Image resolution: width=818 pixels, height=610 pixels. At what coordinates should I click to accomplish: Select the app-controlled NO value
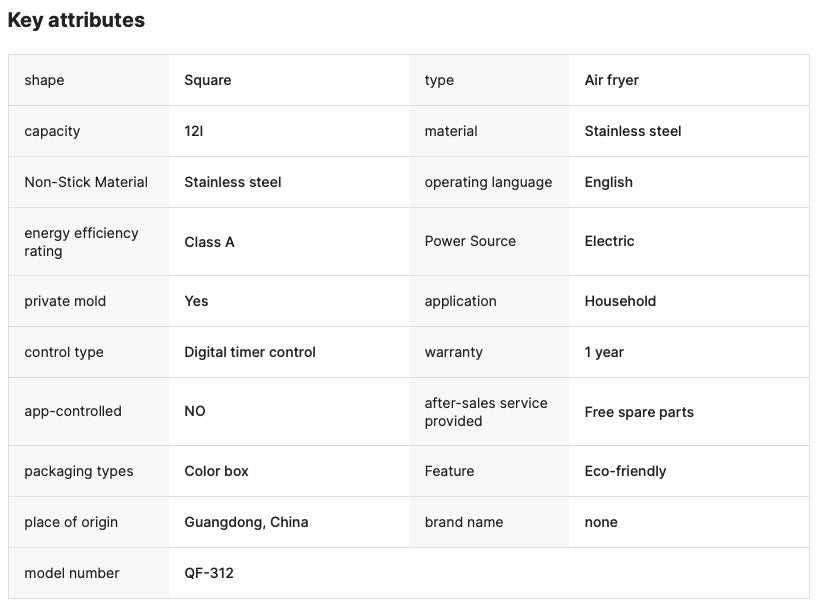pos(195,411)
